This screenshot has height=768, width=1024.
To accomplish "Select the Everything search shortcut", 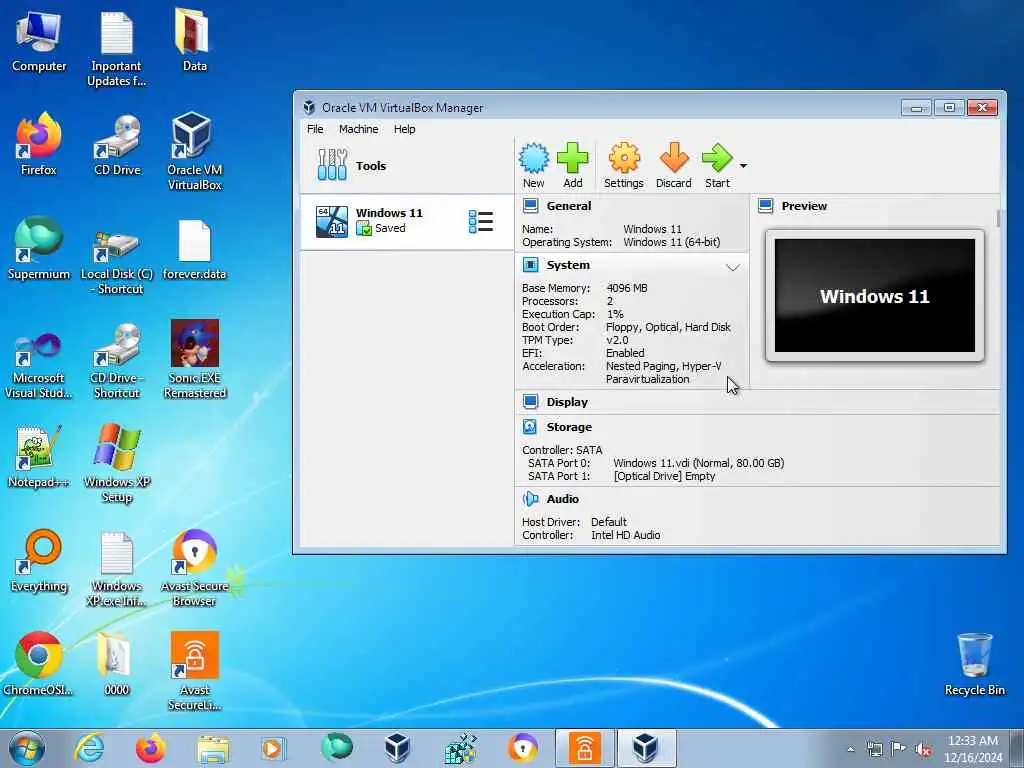I will [39, 561].
